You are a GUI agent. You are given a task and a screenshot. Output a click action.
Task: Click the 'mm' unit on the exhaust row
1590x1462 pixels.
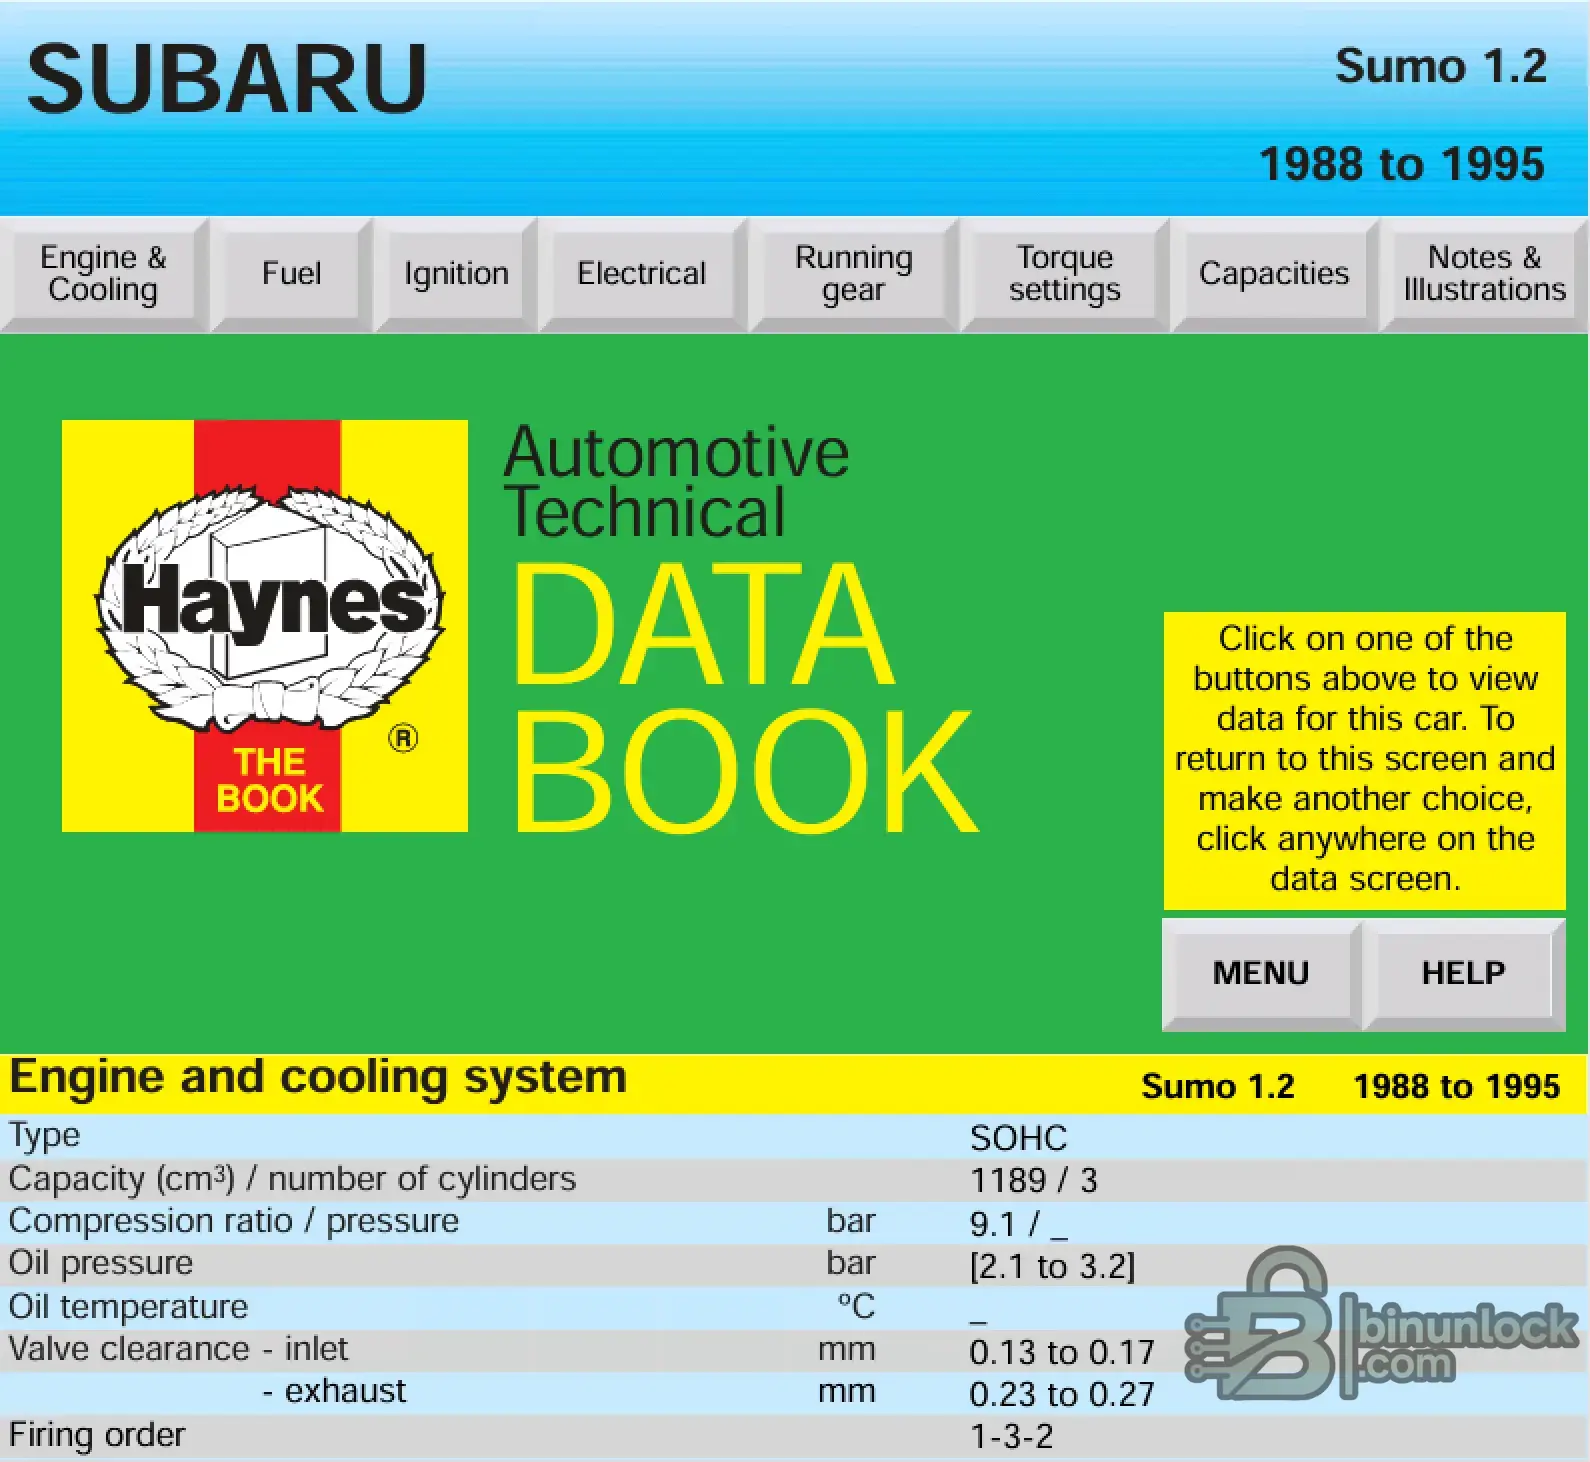click(x=847, y=1393)
